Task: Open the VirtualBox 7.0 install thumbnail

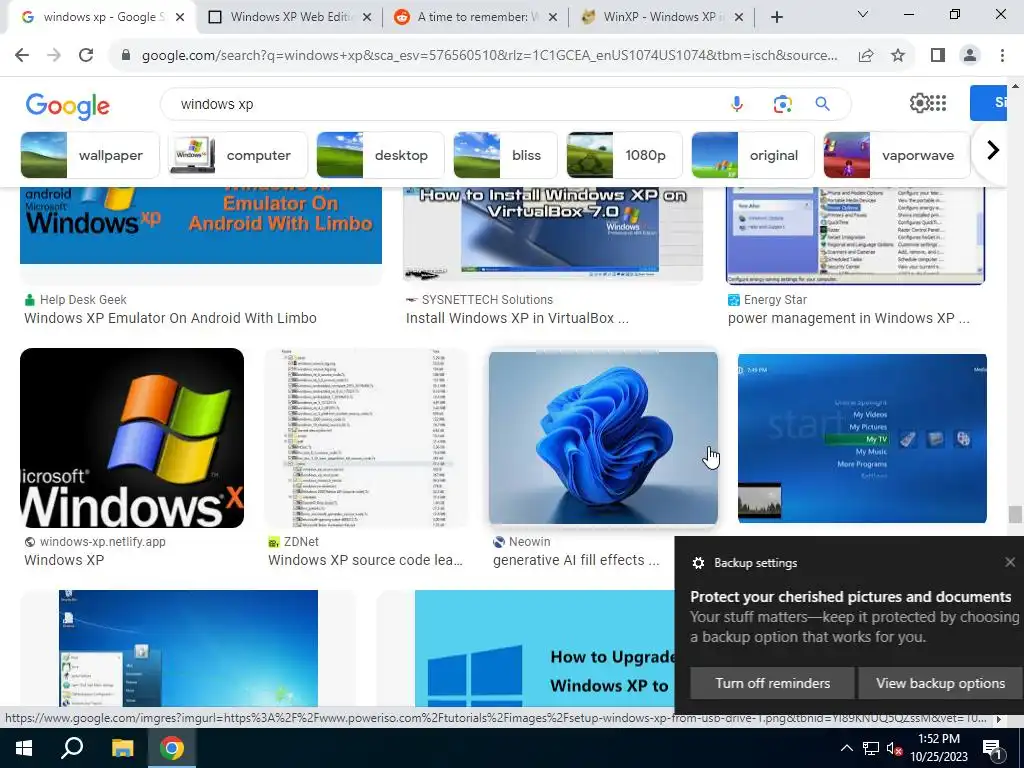Action: 552,234
